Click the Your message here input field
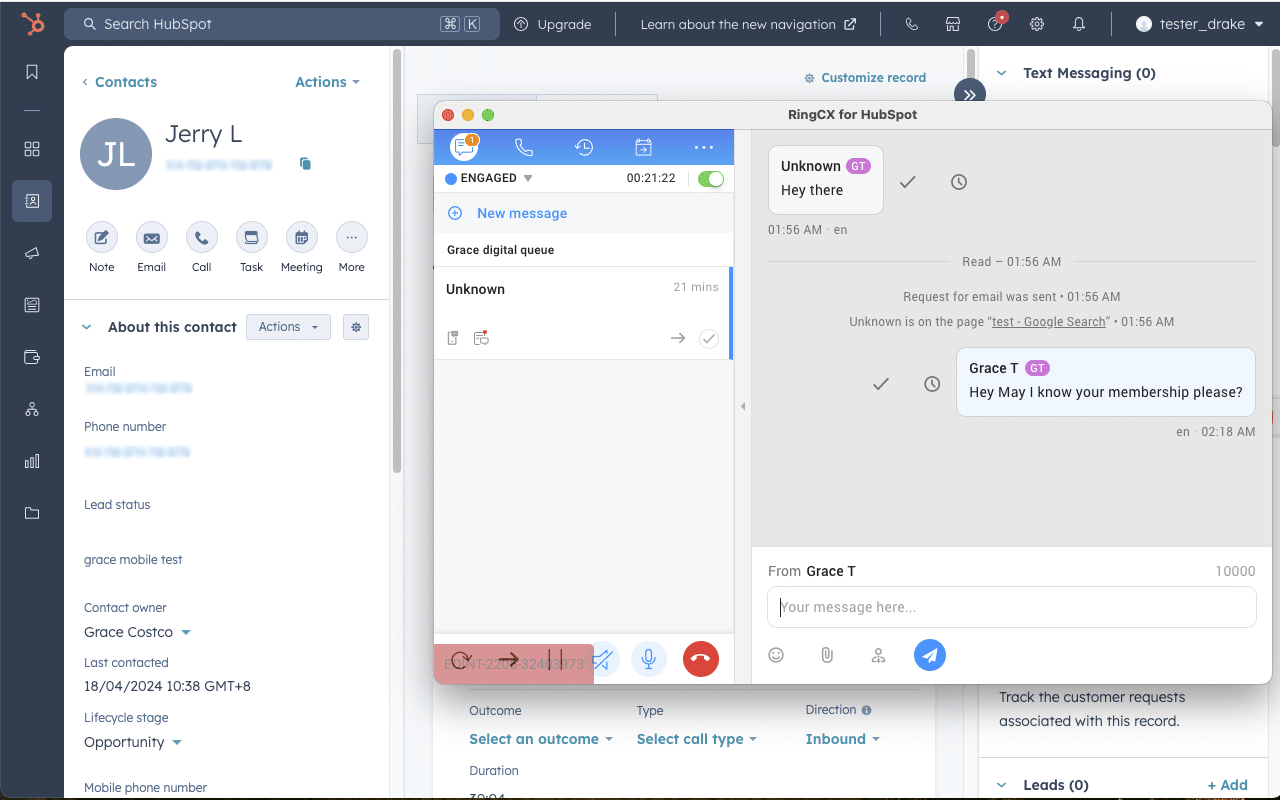Viewport: 1280px width, 800px height. click(x=1011, y=607)
